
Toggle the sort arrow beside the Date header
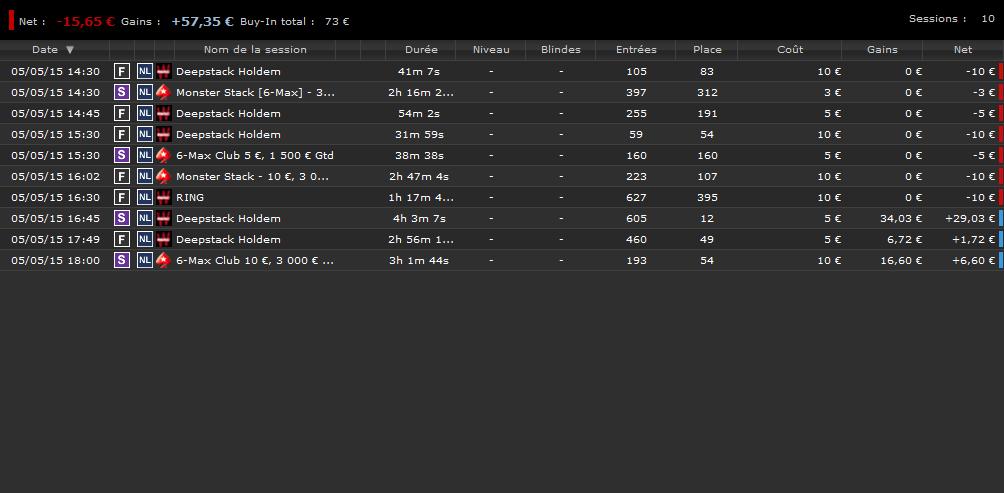[70, 49]
